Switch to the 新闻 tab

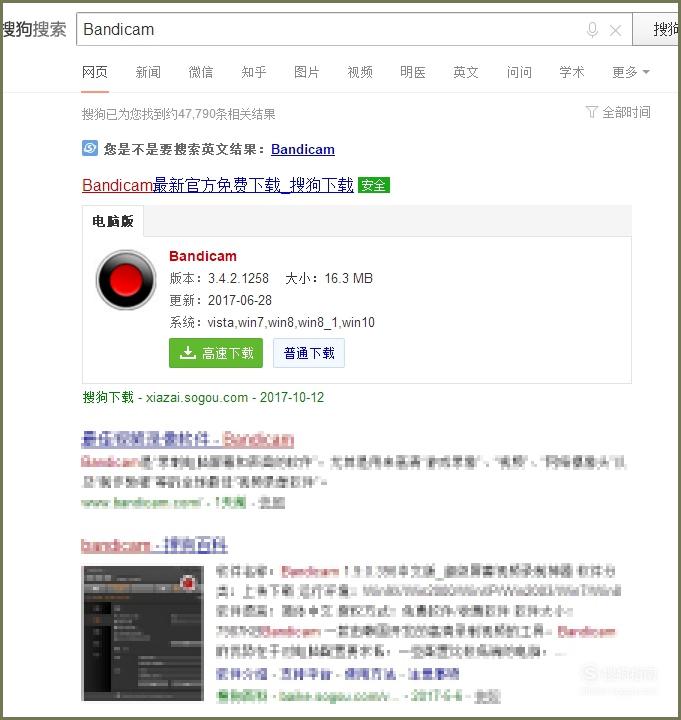tap(148, 72)
